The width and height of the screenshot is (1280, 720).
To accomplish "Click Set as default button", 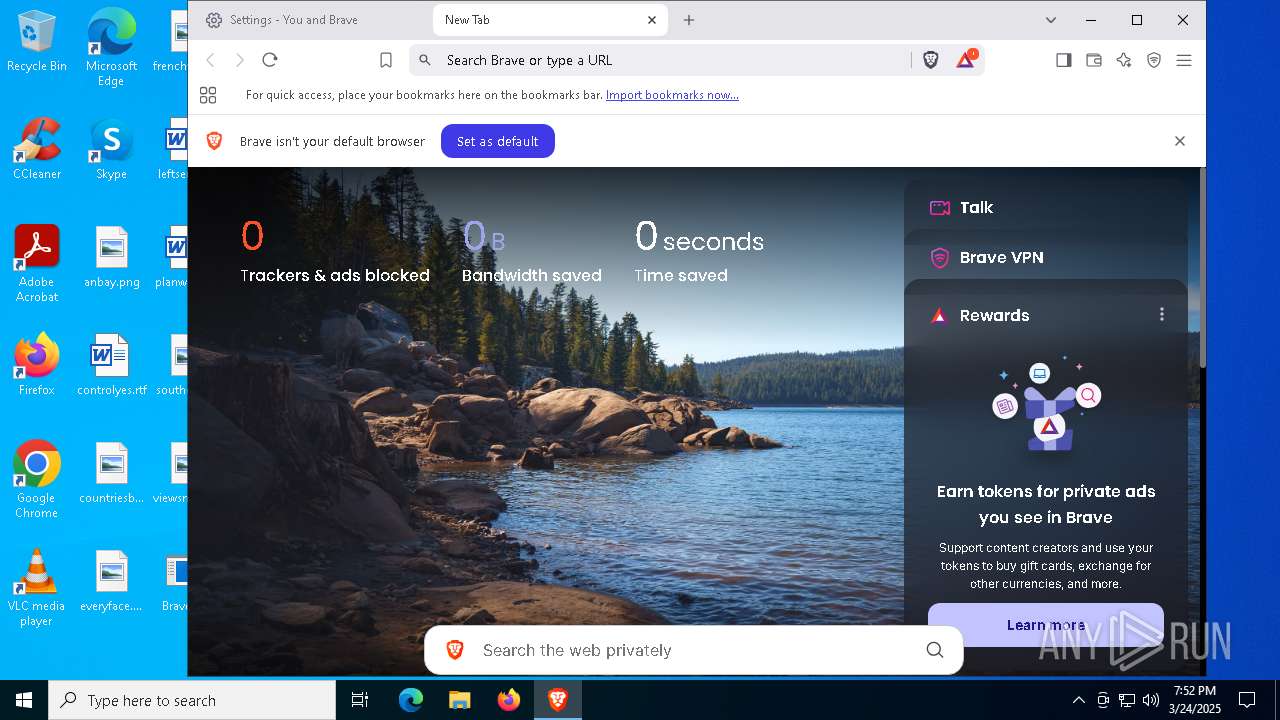I will click(497, 141).
